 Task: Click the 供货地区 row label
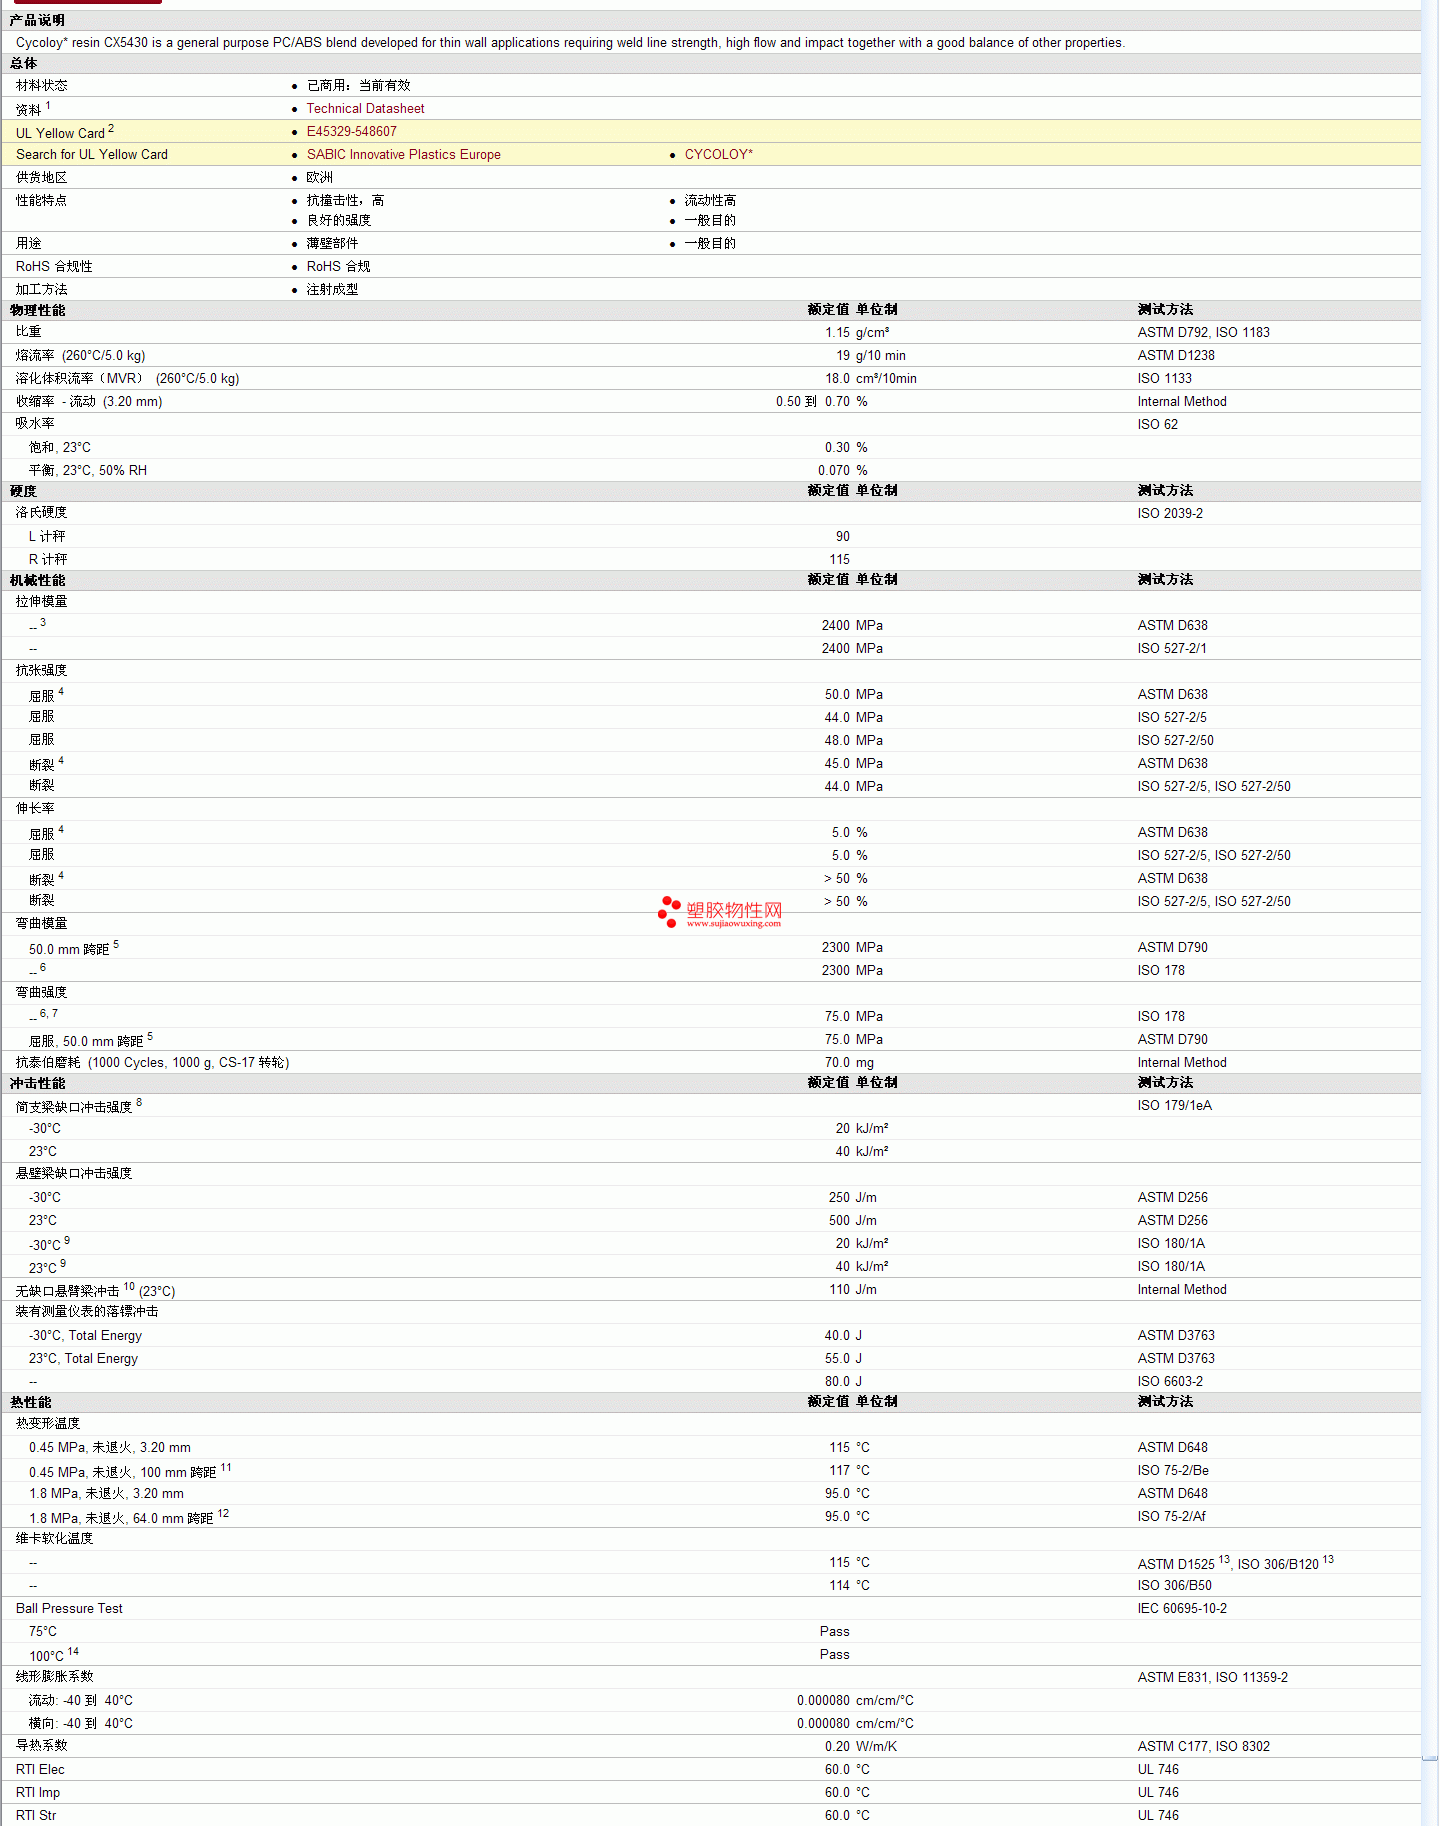42,177
